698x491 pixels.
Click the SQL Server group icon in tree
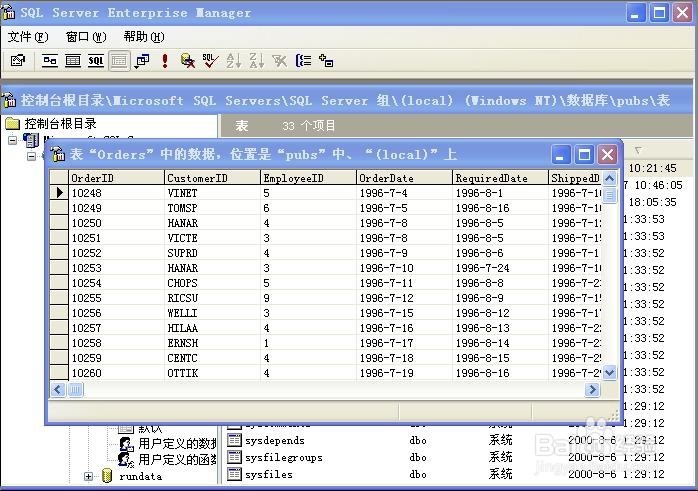43,156
